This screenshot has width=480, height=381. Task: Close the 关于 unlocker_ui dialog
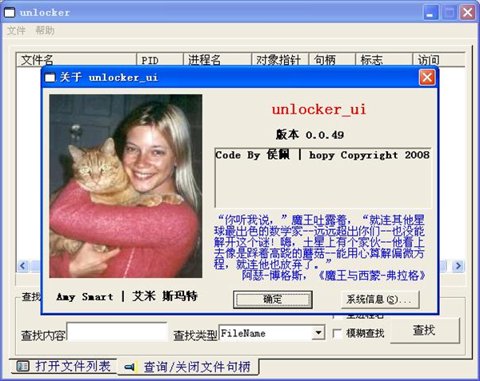(427, 77)
